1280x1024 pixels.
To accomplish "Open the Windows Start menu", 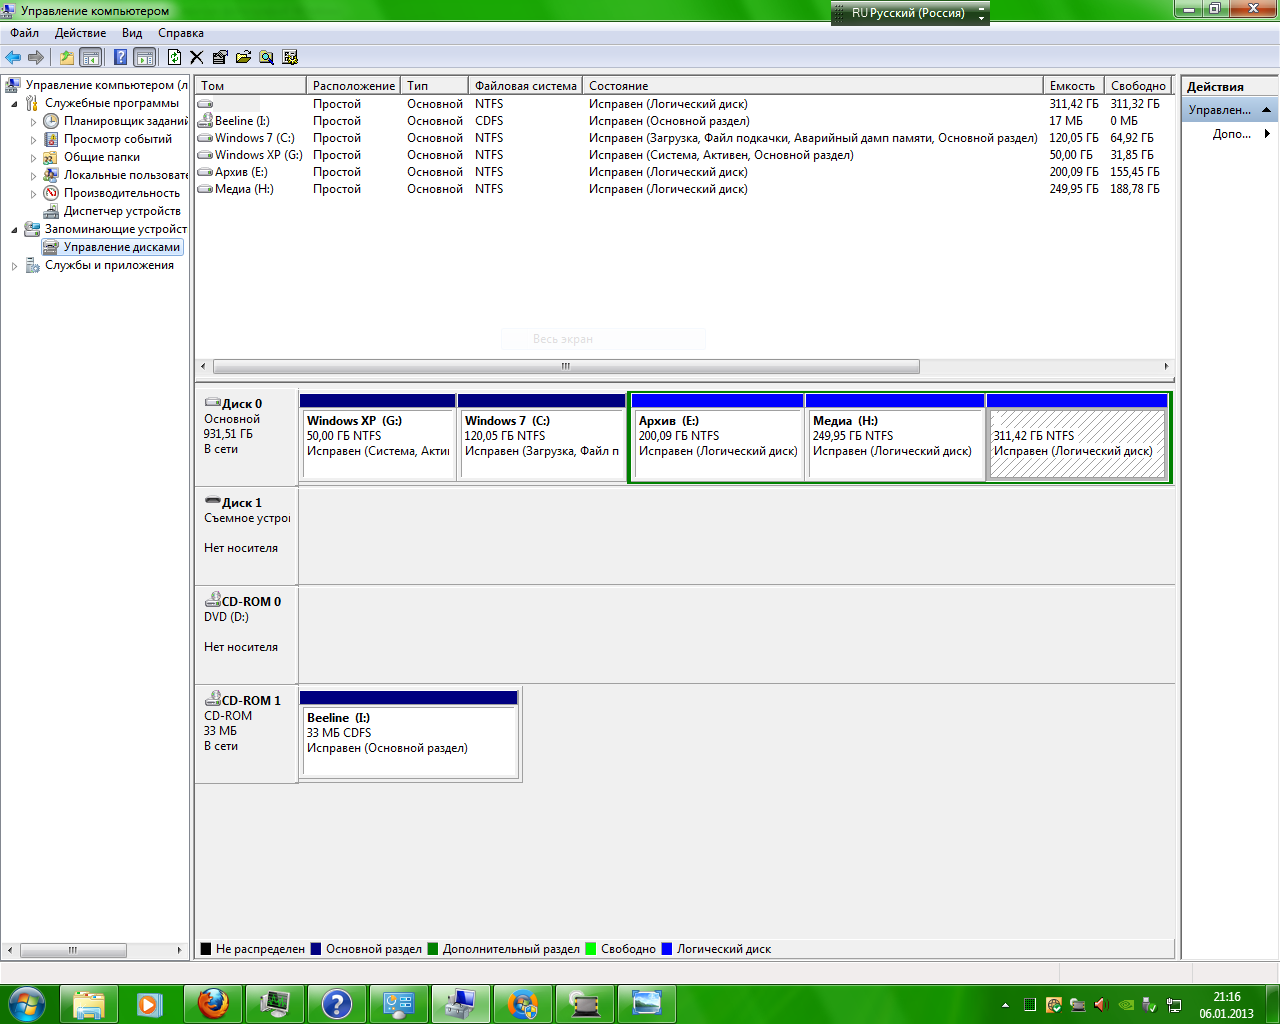I will (x=27, y=1004).
